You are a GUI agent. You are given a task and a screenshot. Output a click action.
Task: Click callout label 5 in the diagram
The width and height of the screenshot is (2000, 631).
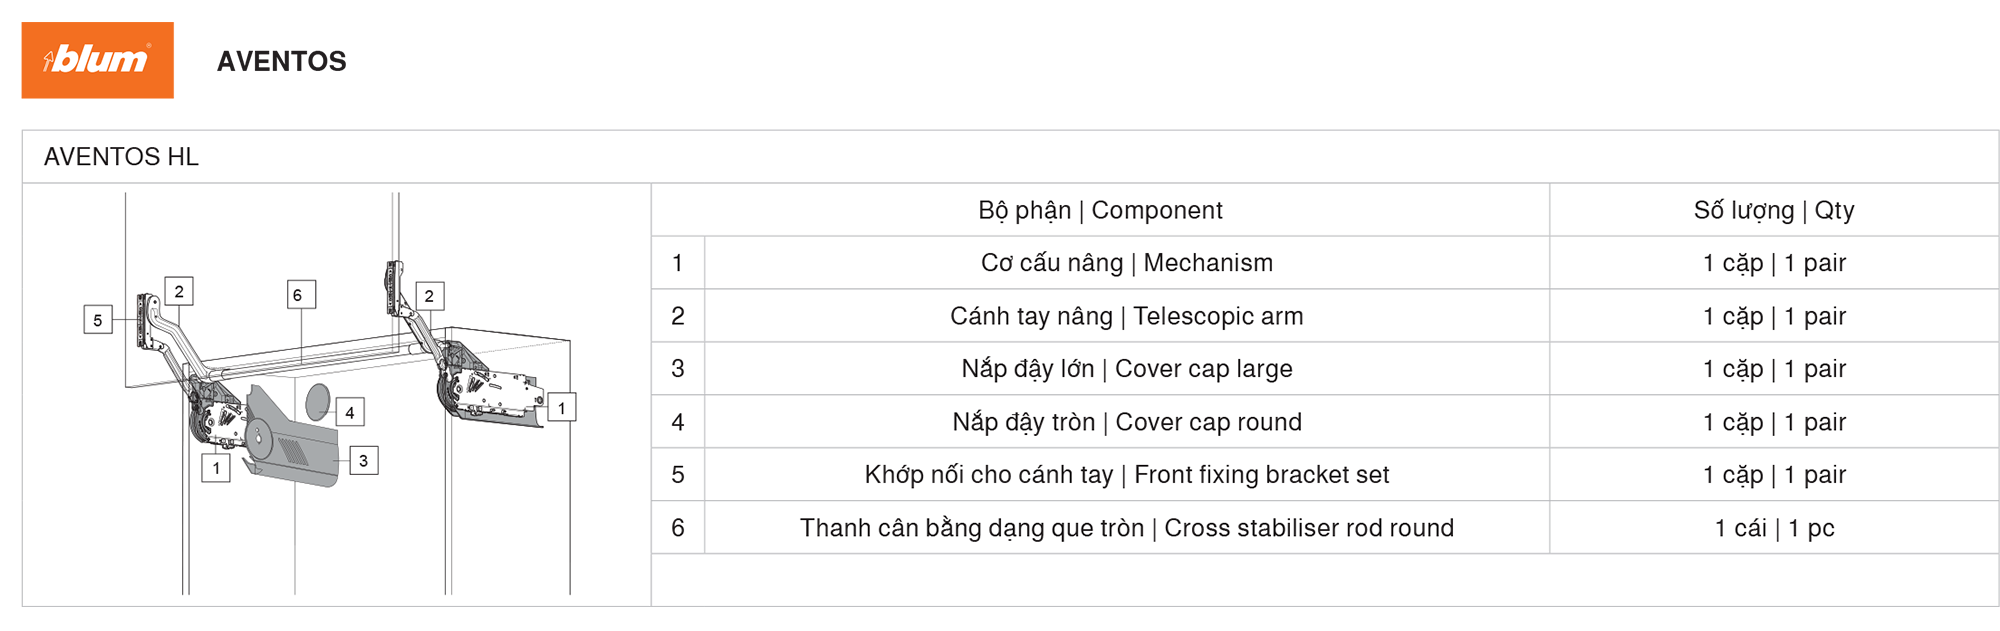[x=98, y=320]
